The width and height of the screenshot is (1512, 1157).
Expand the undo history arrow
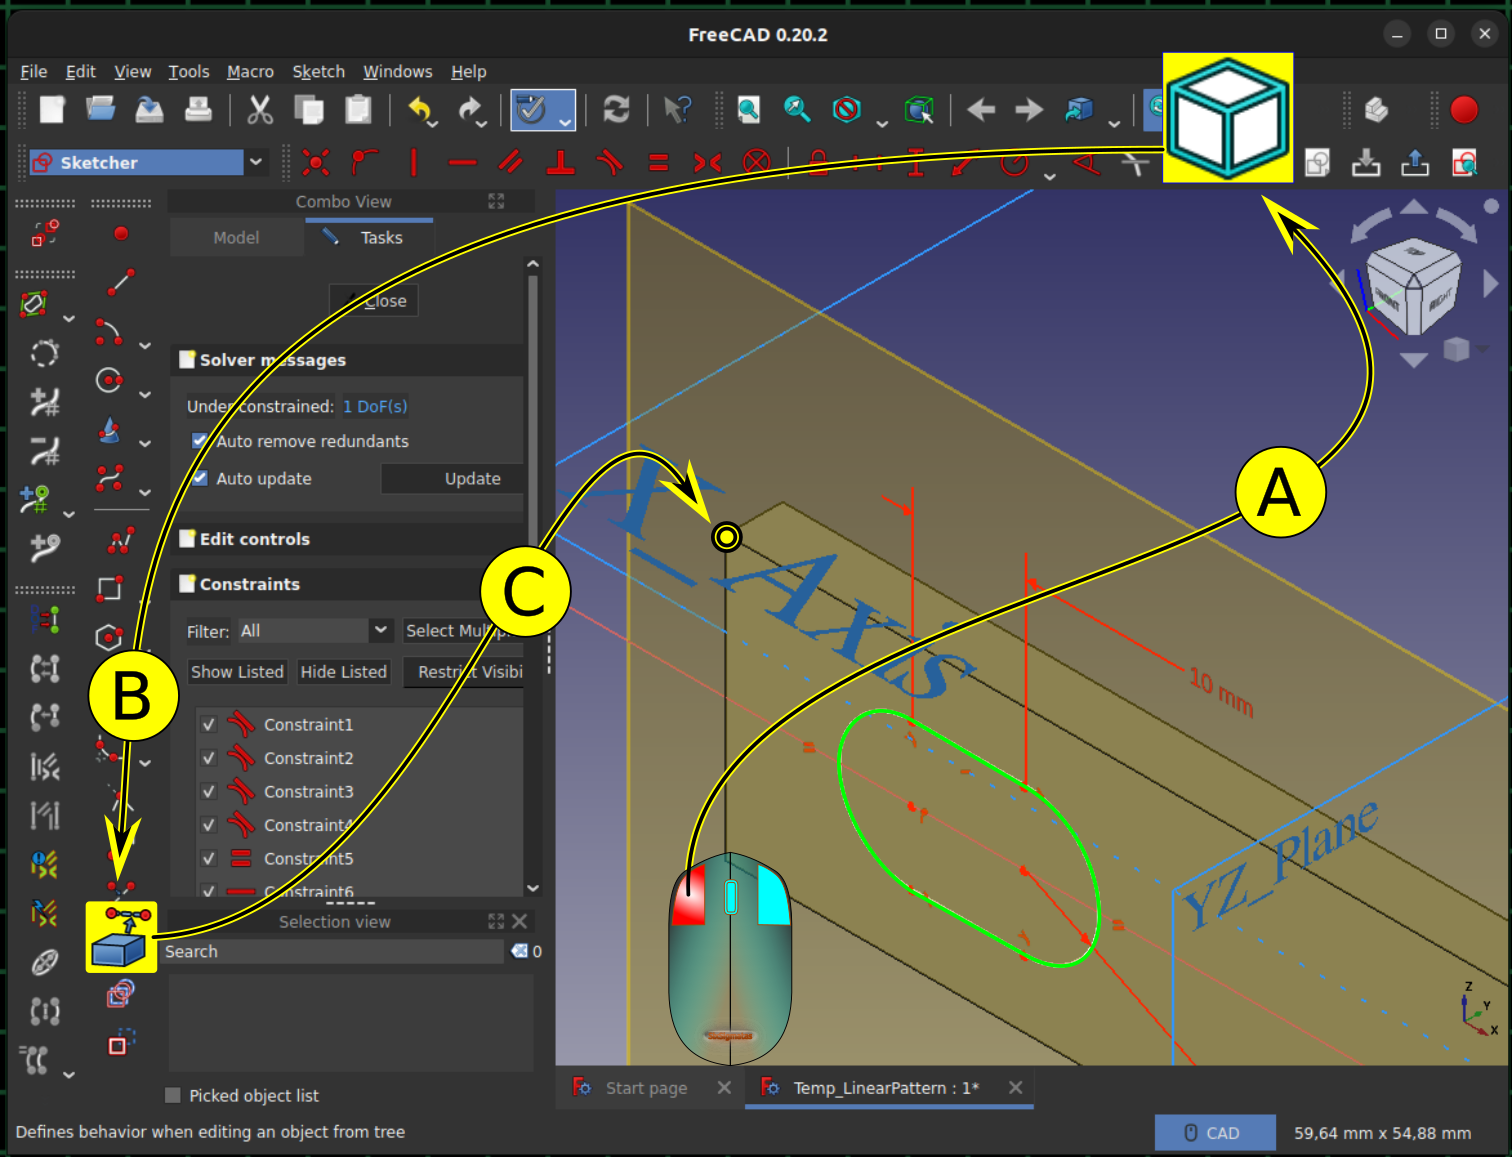(434, 123)
